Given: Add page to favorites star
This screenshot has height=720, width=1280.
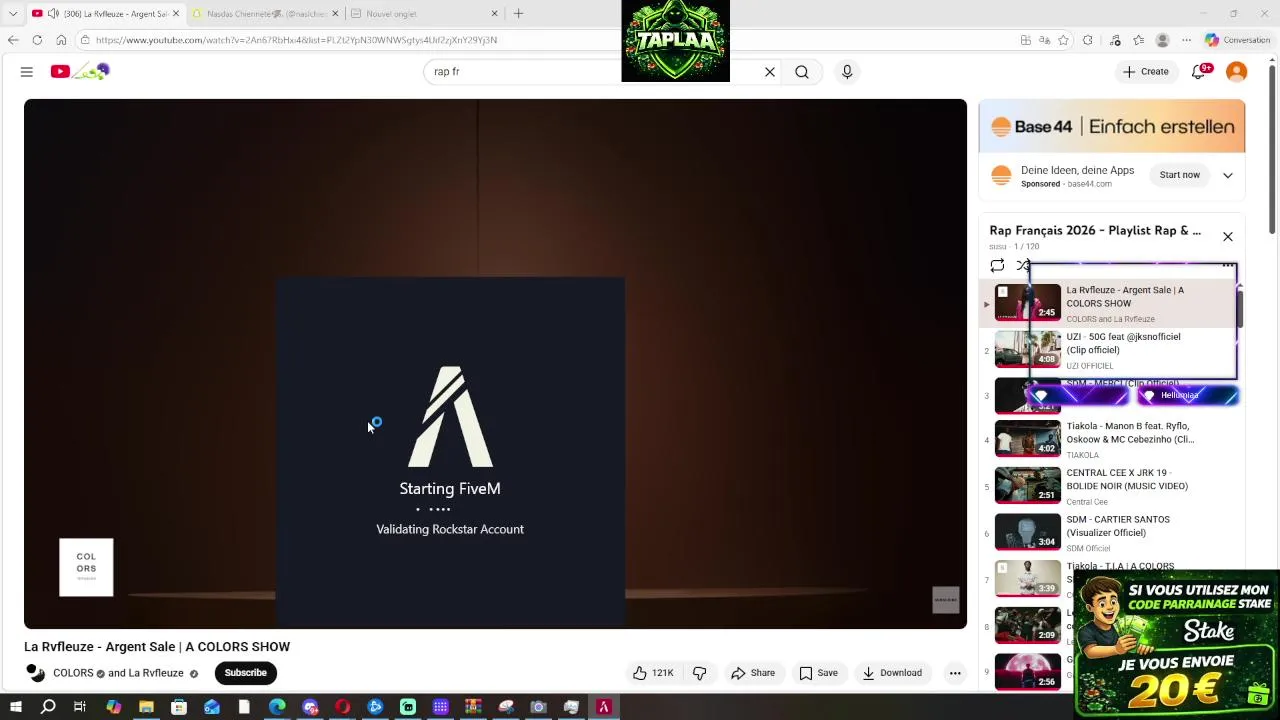Looking at the screenshot, I should tap(1063, 40).
